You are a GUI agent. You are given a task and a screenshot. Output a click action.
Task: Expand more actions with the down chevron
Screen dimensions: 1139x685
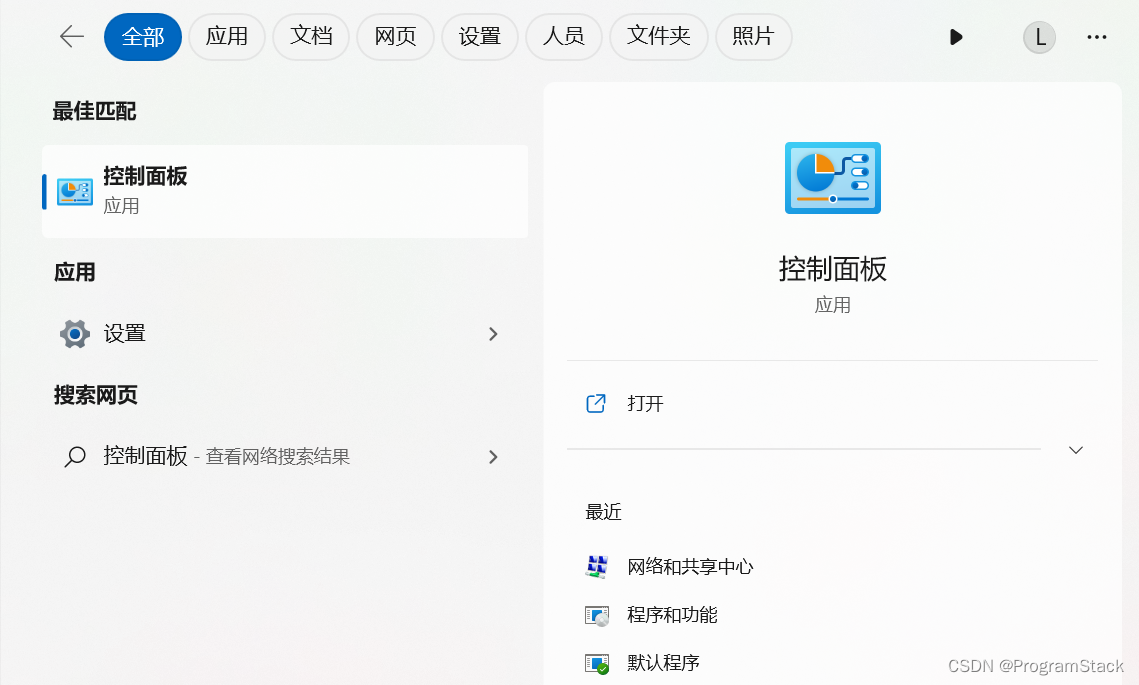point(1076,450)
